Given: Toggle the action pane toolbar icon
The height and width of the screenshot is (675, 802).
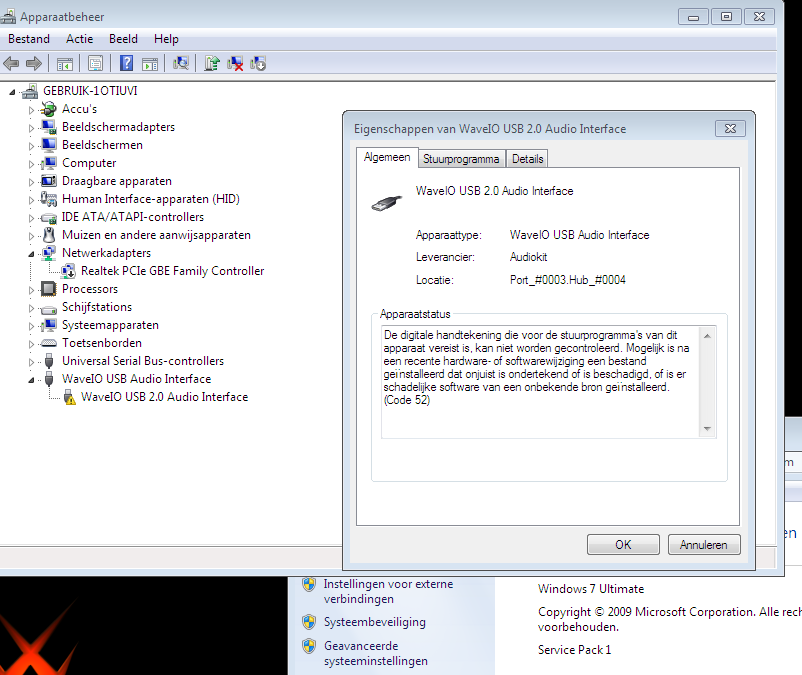Looking at the screenshot, I should [x=150, y=64].
